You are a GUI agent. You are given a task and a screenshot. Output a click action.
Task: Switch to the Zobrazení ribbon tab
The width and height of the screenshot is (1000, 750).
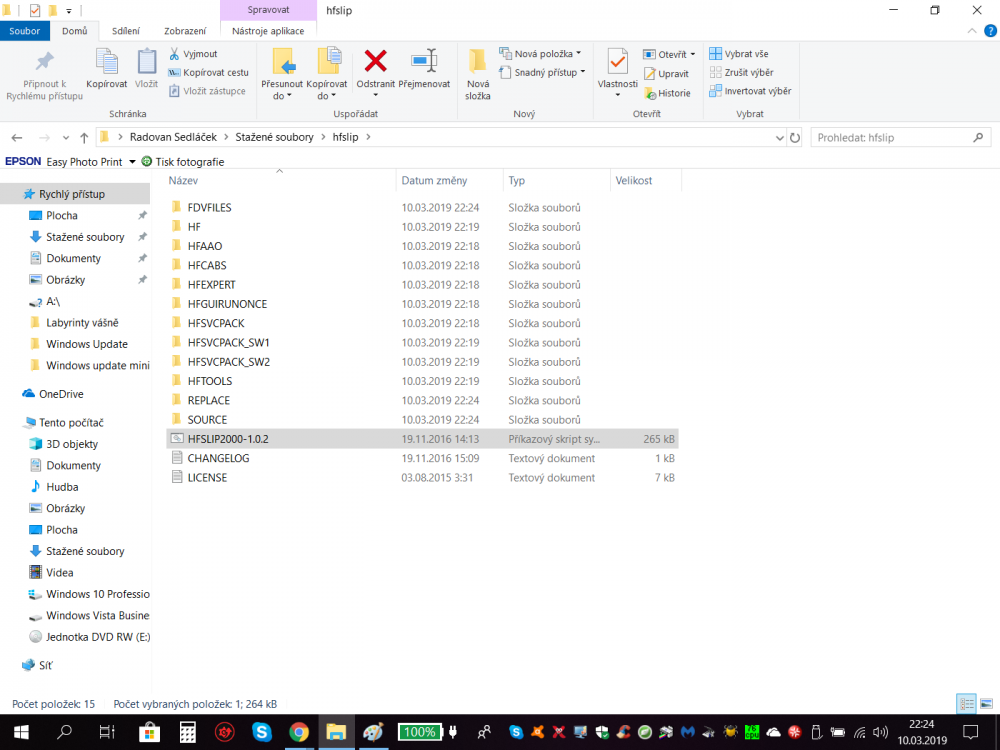coord(185,31)
